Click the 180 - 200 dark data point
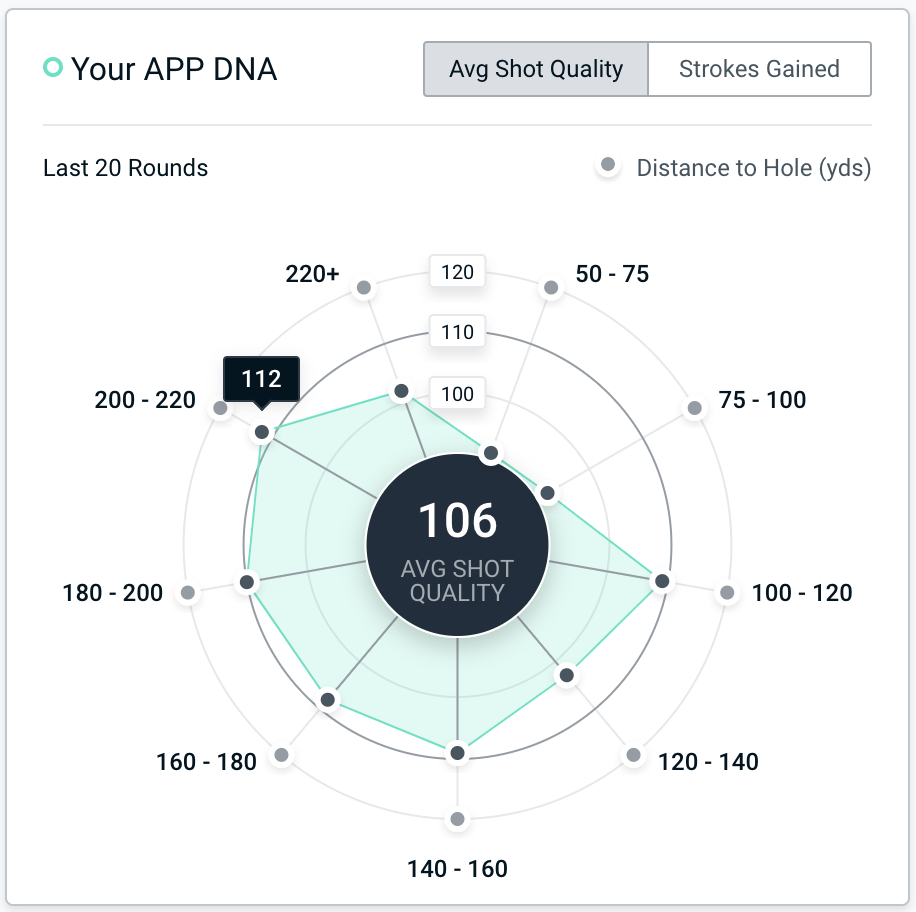 (247, 581)
